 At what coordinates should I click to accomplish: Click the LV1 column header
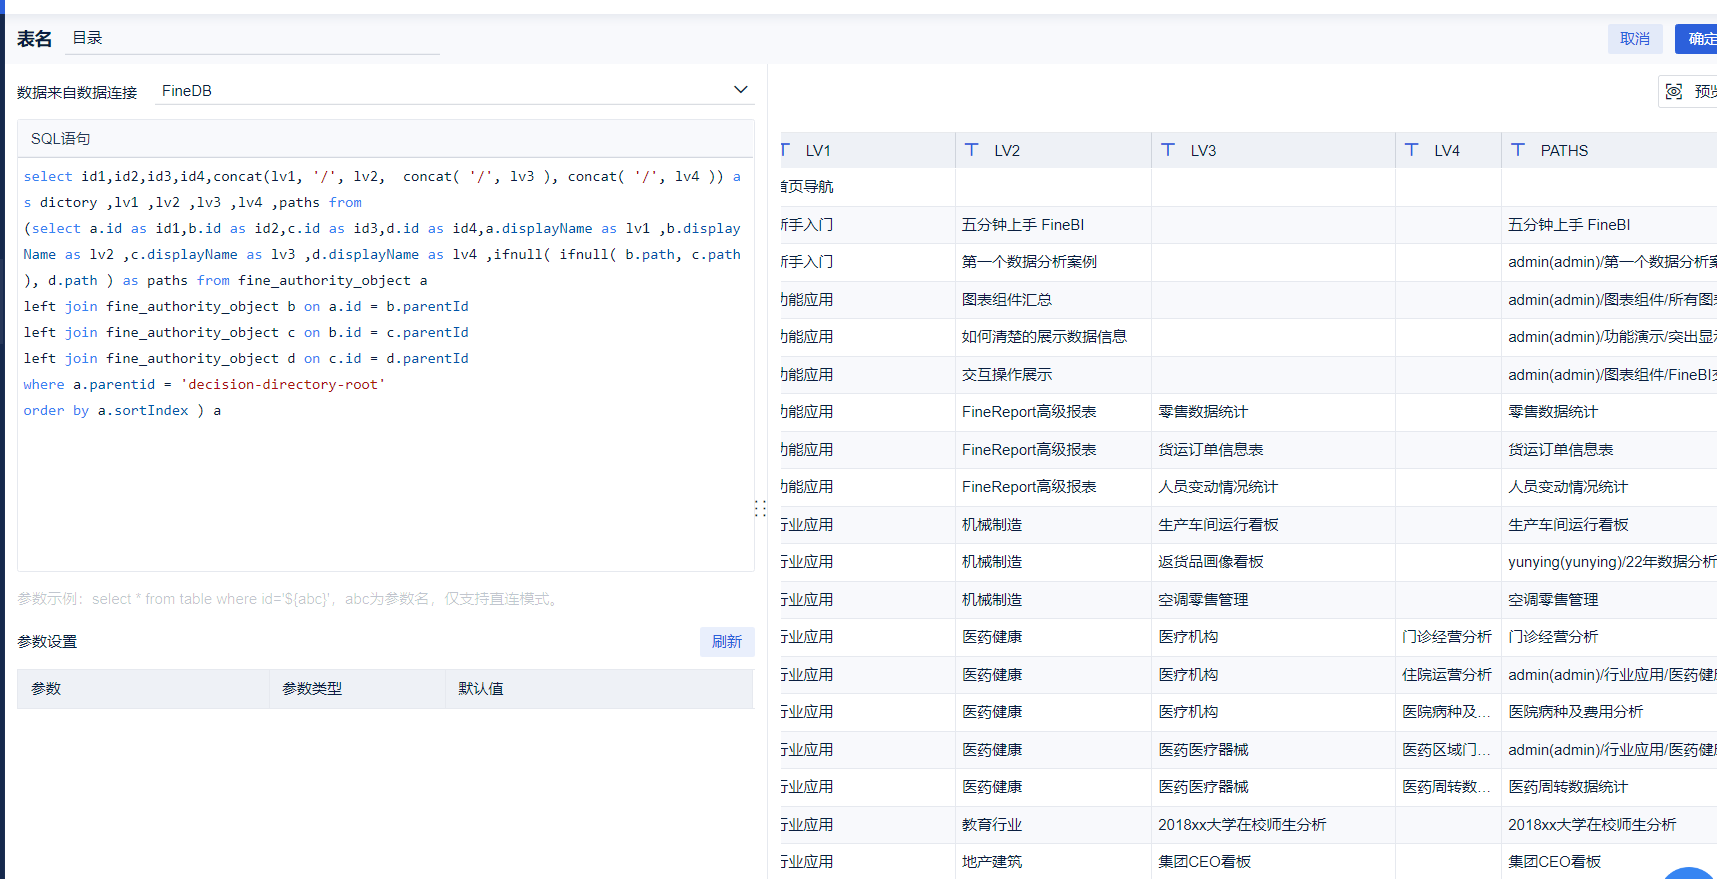(867, 150)
